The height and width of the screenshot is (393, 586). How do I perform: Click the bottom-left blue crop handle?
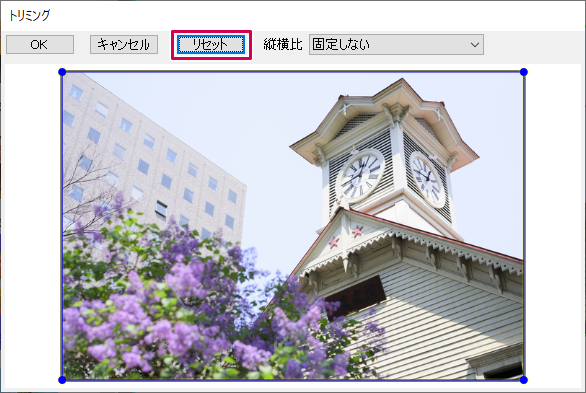click(62, 380)
